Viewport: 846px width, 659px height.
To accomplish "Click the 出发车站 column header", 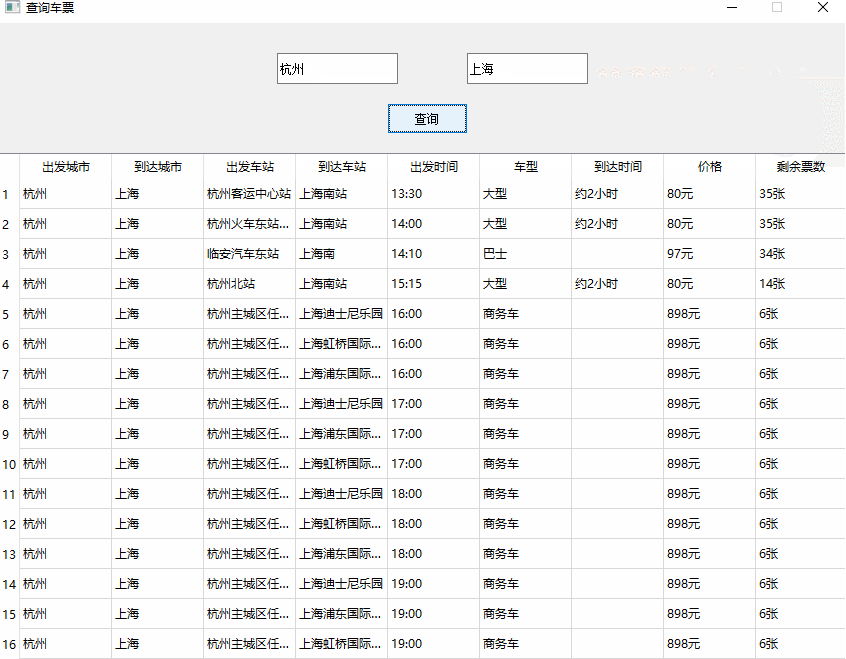I will tap(249, 166).
